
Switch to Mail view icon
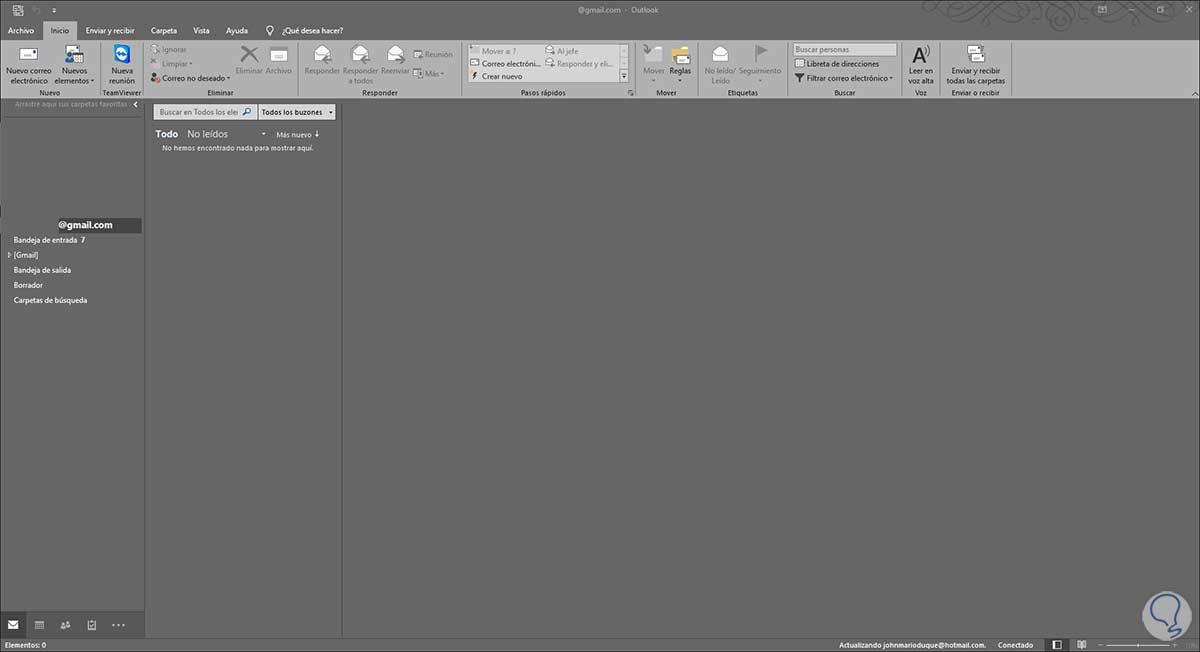(13, 624)
